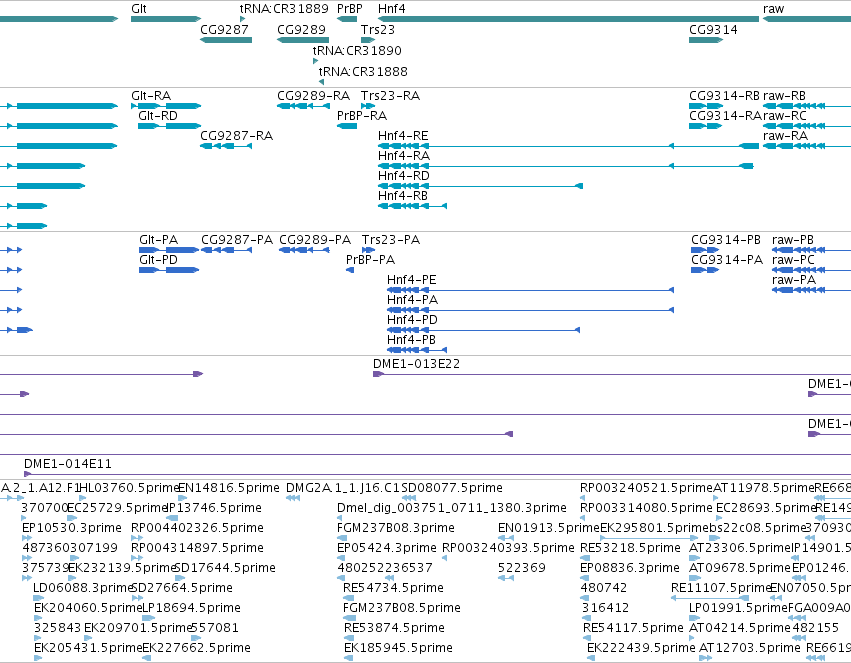Click the raw-PB protein label

793,240
